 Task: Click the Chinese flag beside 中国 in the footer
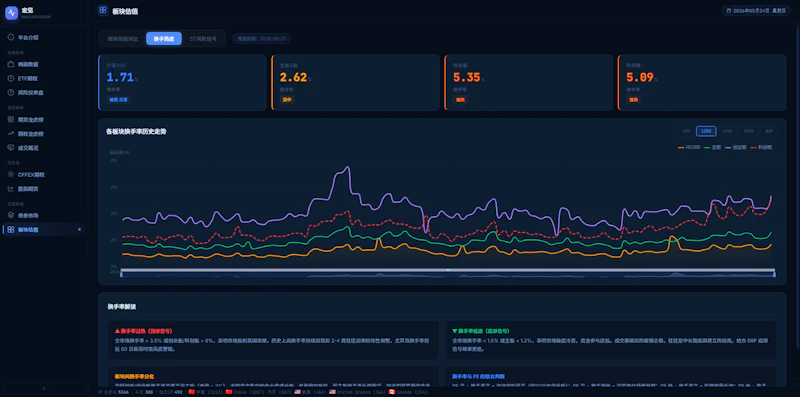(x=192, y=392)
